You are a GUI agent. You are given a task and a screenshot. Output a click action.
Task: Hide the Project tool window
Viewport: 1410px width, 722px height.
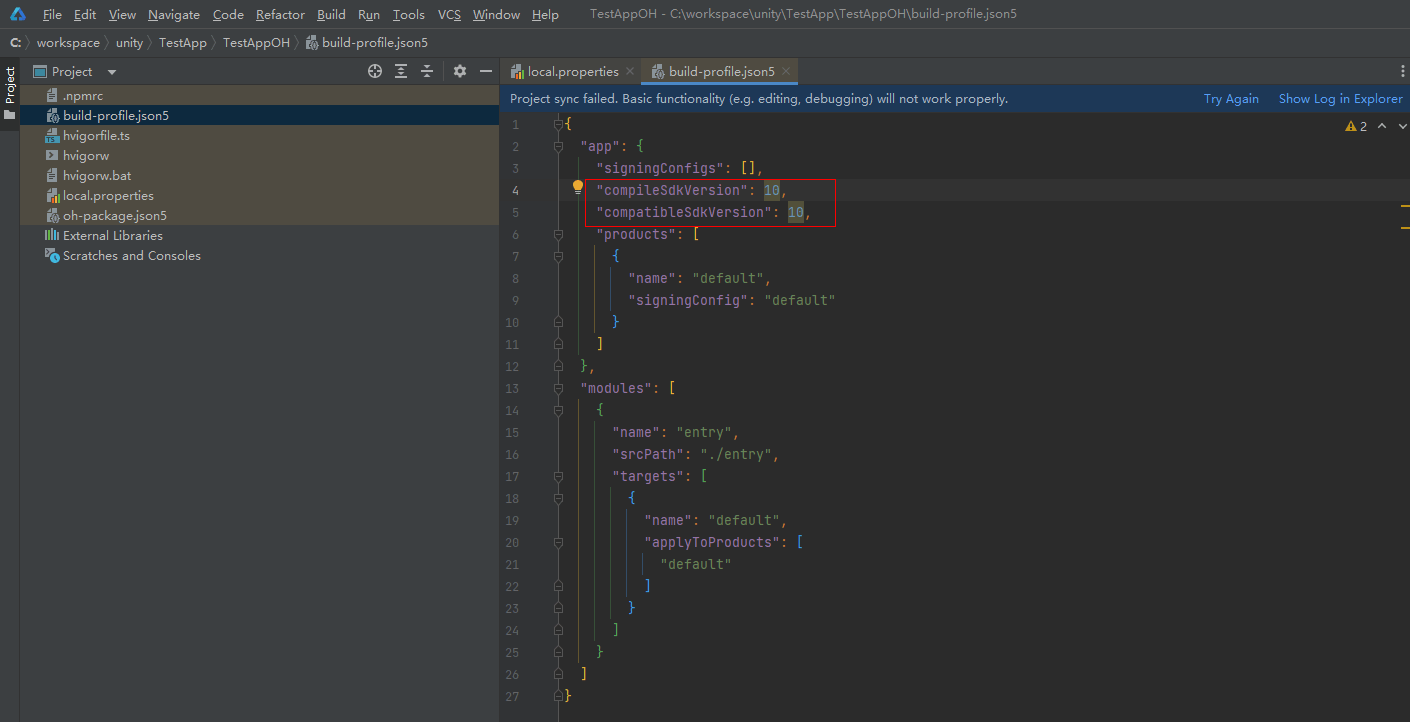coord(486,71)
